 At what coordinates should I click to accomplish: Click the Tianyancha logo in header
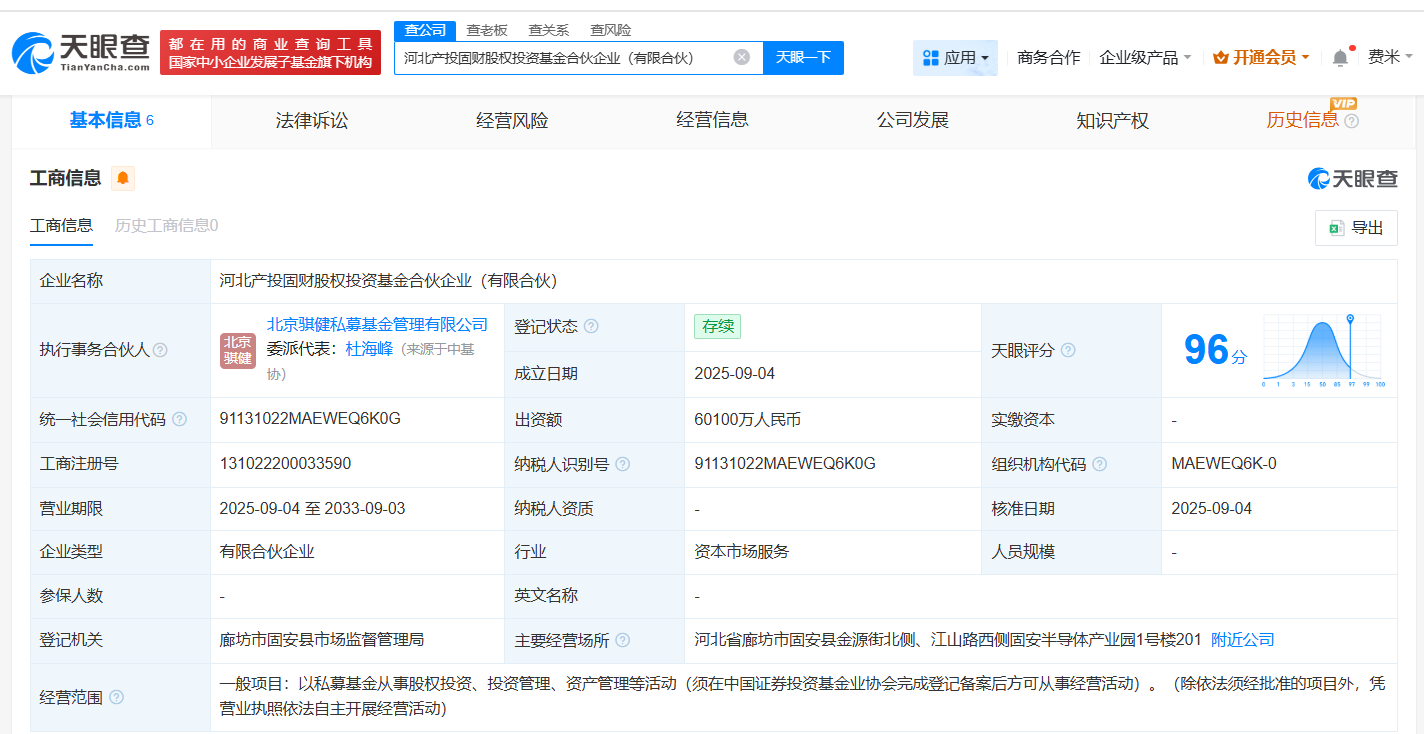pos(82,52)
